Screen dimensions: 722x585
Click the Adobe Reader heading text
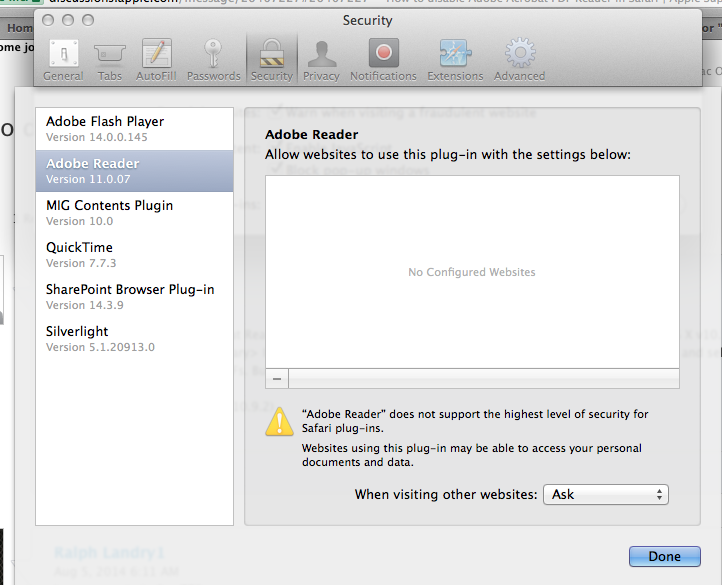(x=311, y=135)
